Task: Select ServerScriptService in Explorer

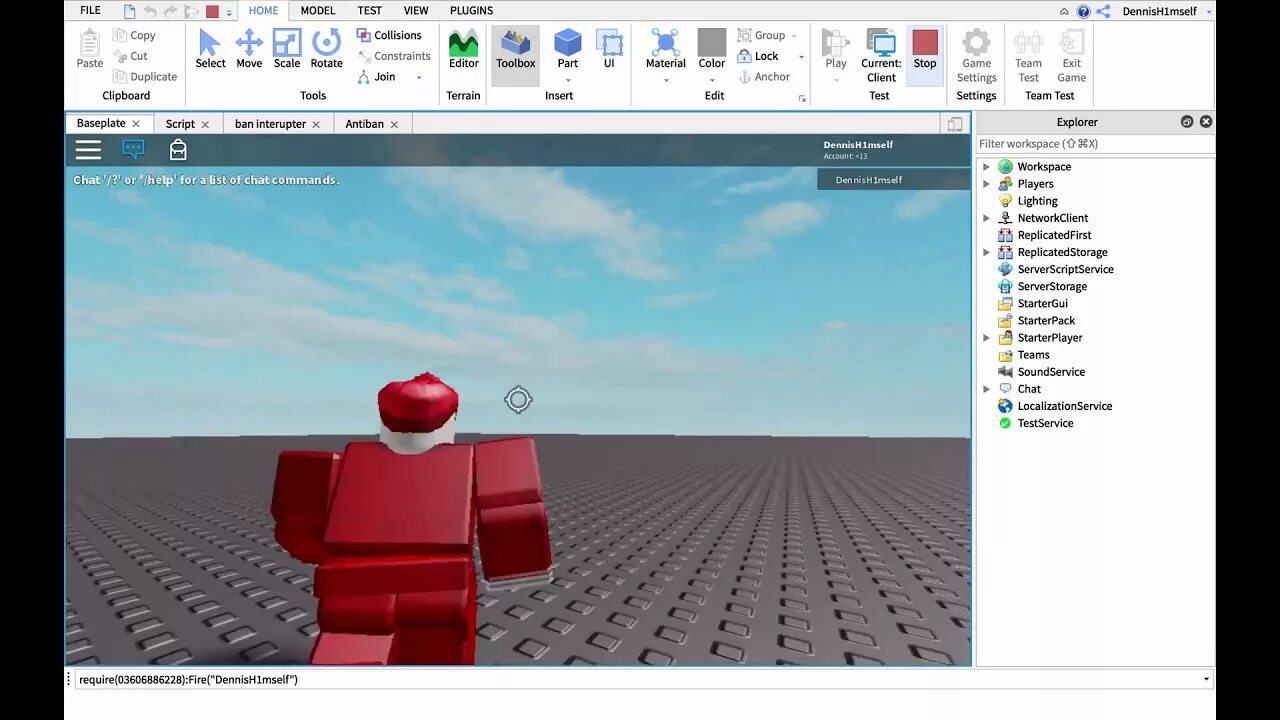Action: (1065, 269)
